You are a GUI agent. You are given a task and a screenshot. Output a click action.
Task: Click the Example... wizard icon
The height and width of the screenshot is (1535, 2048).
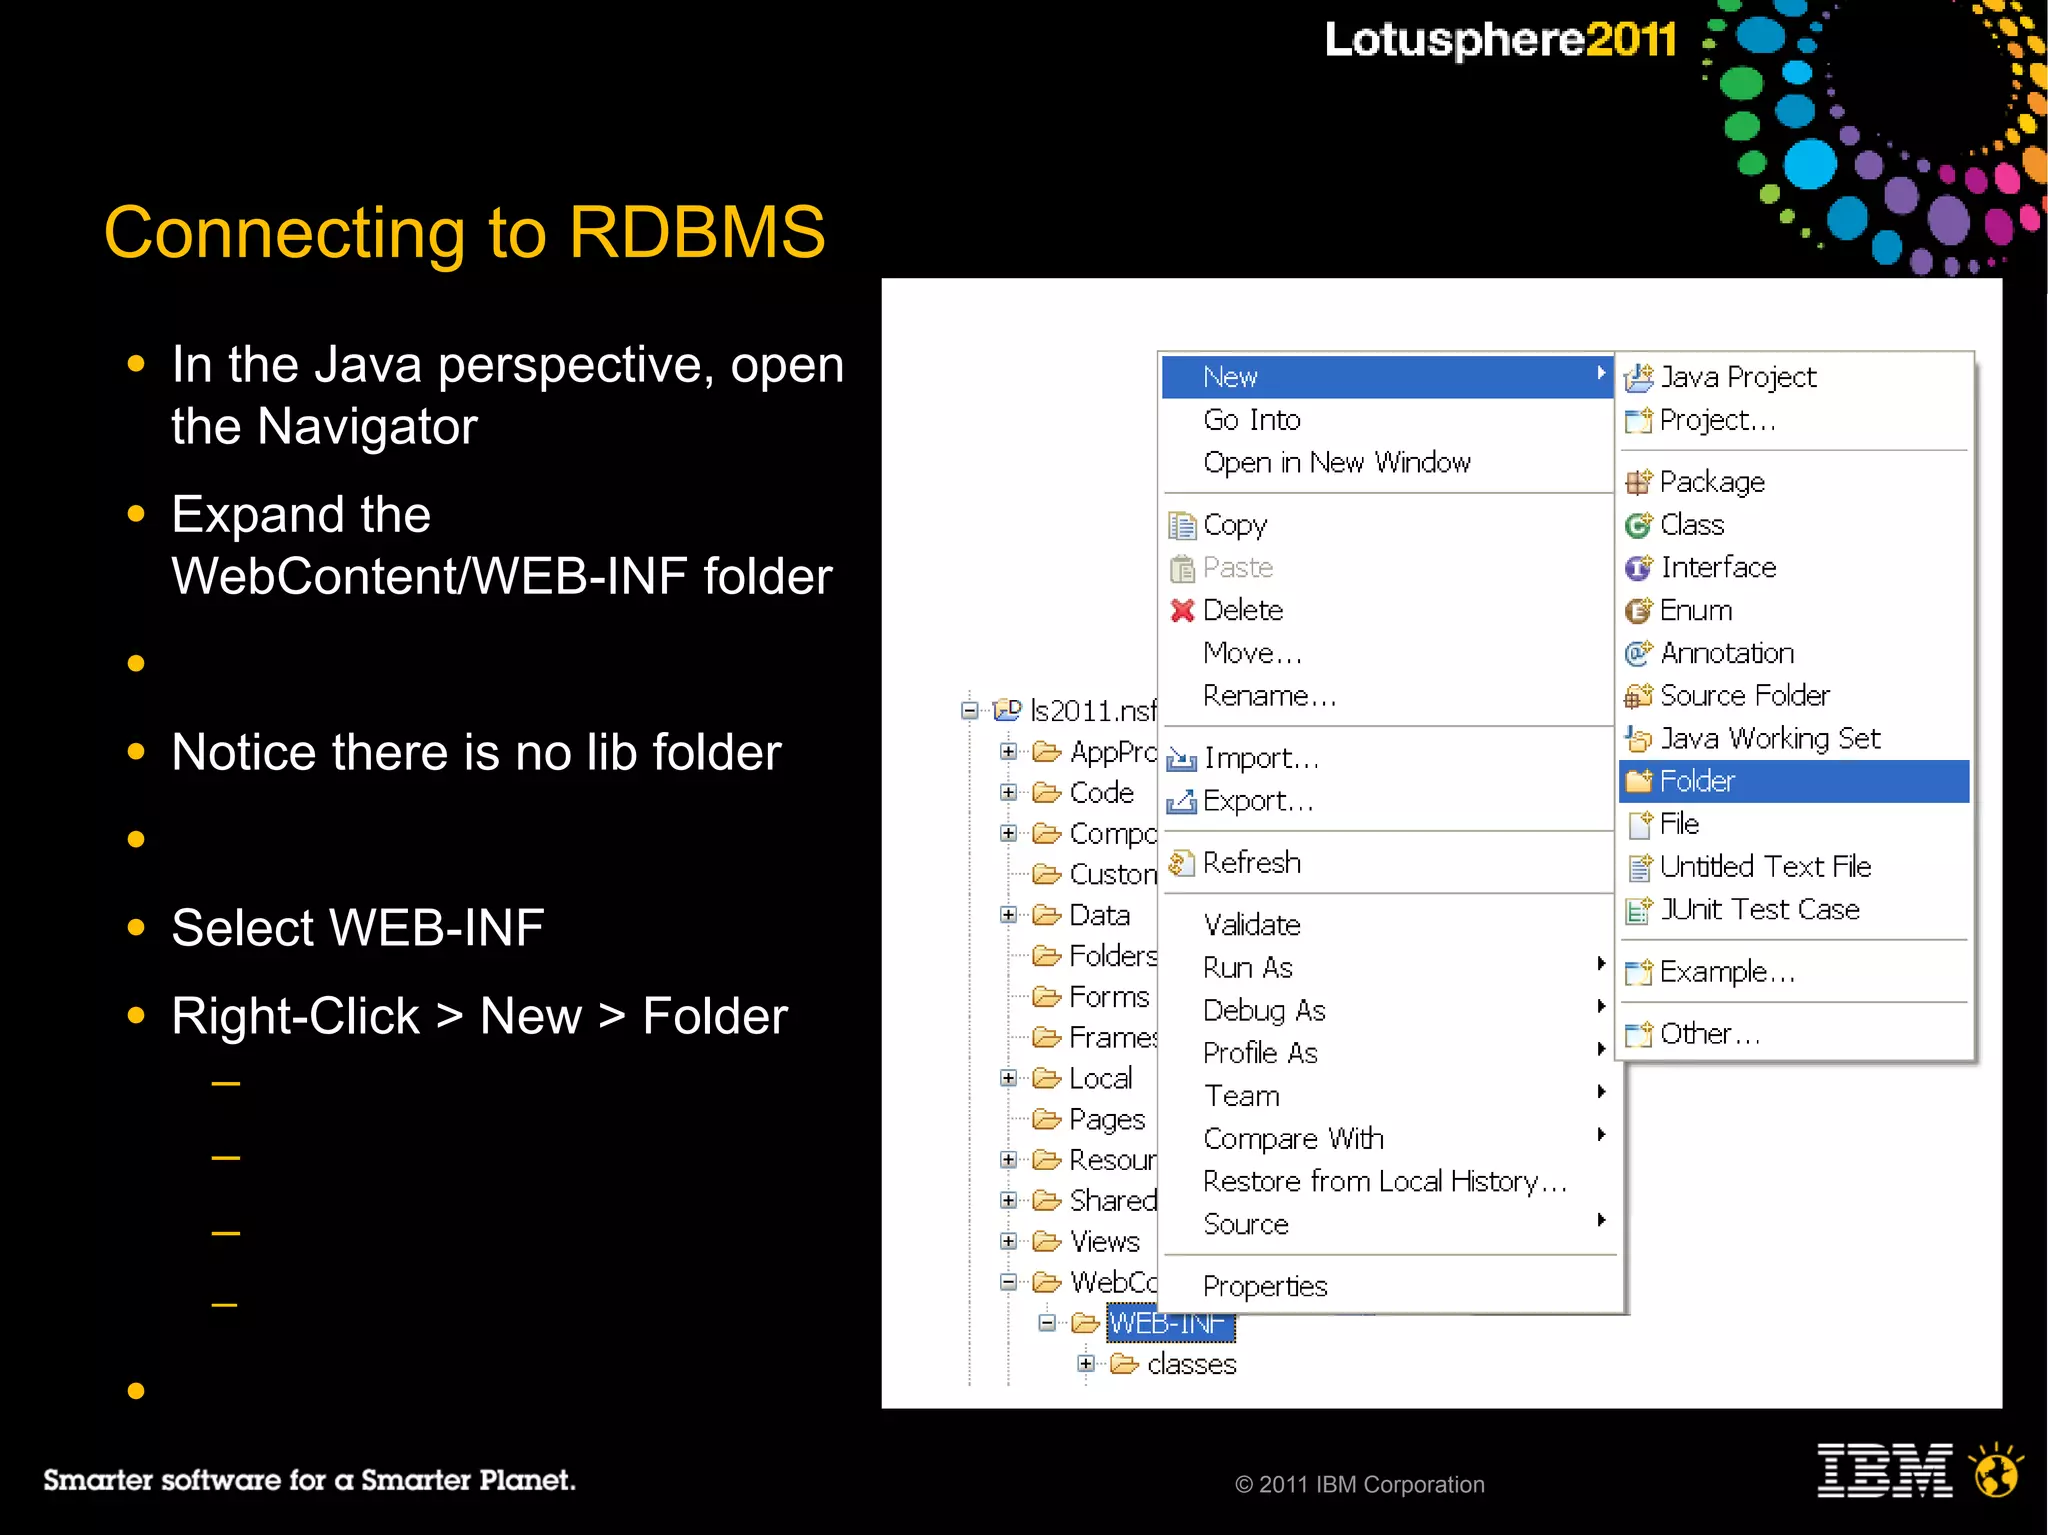click(1638, 972)
